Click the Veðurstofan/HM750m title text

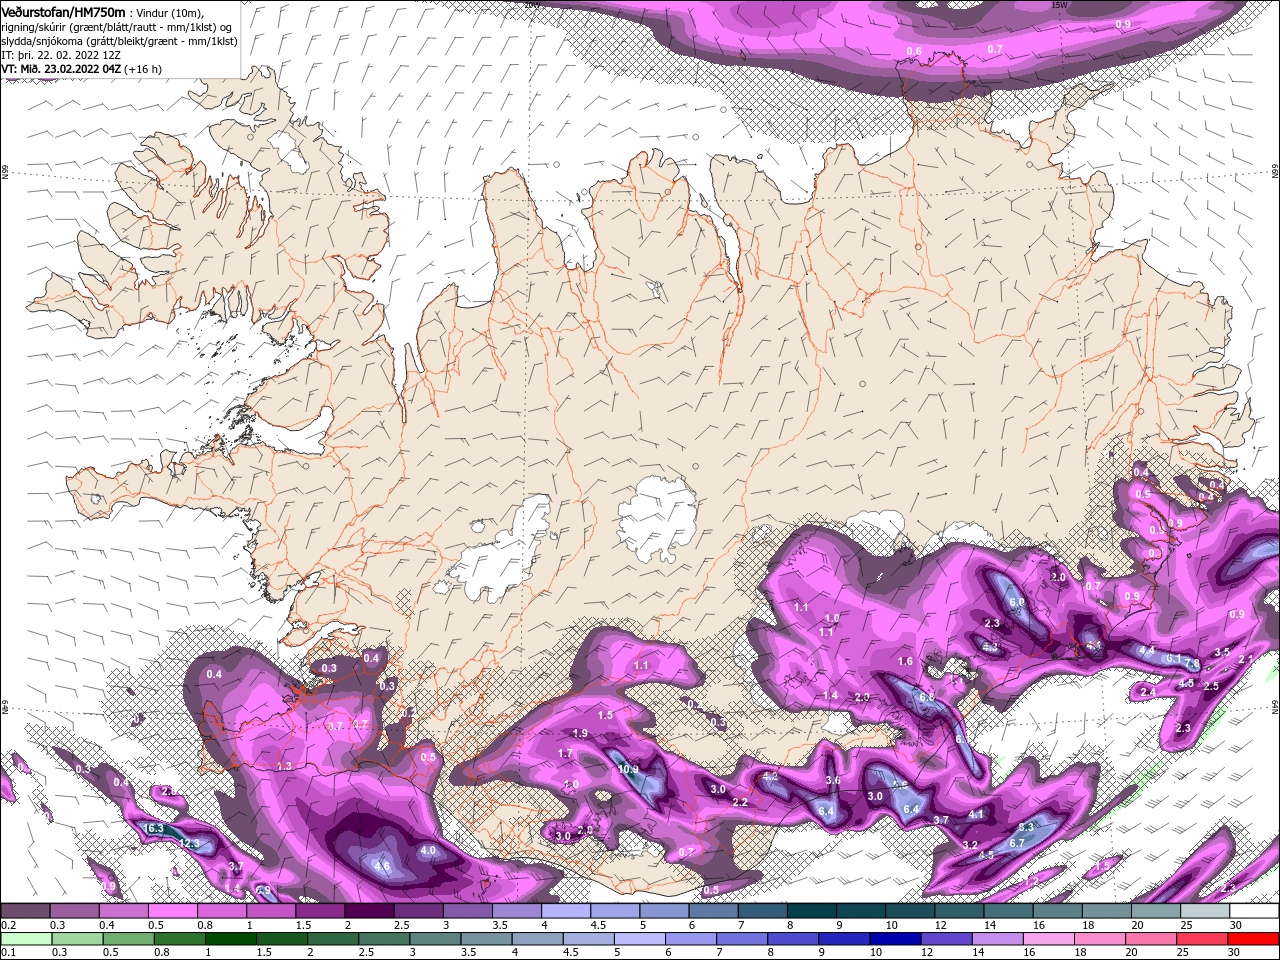pyautogui.click(x=64, y=11)
